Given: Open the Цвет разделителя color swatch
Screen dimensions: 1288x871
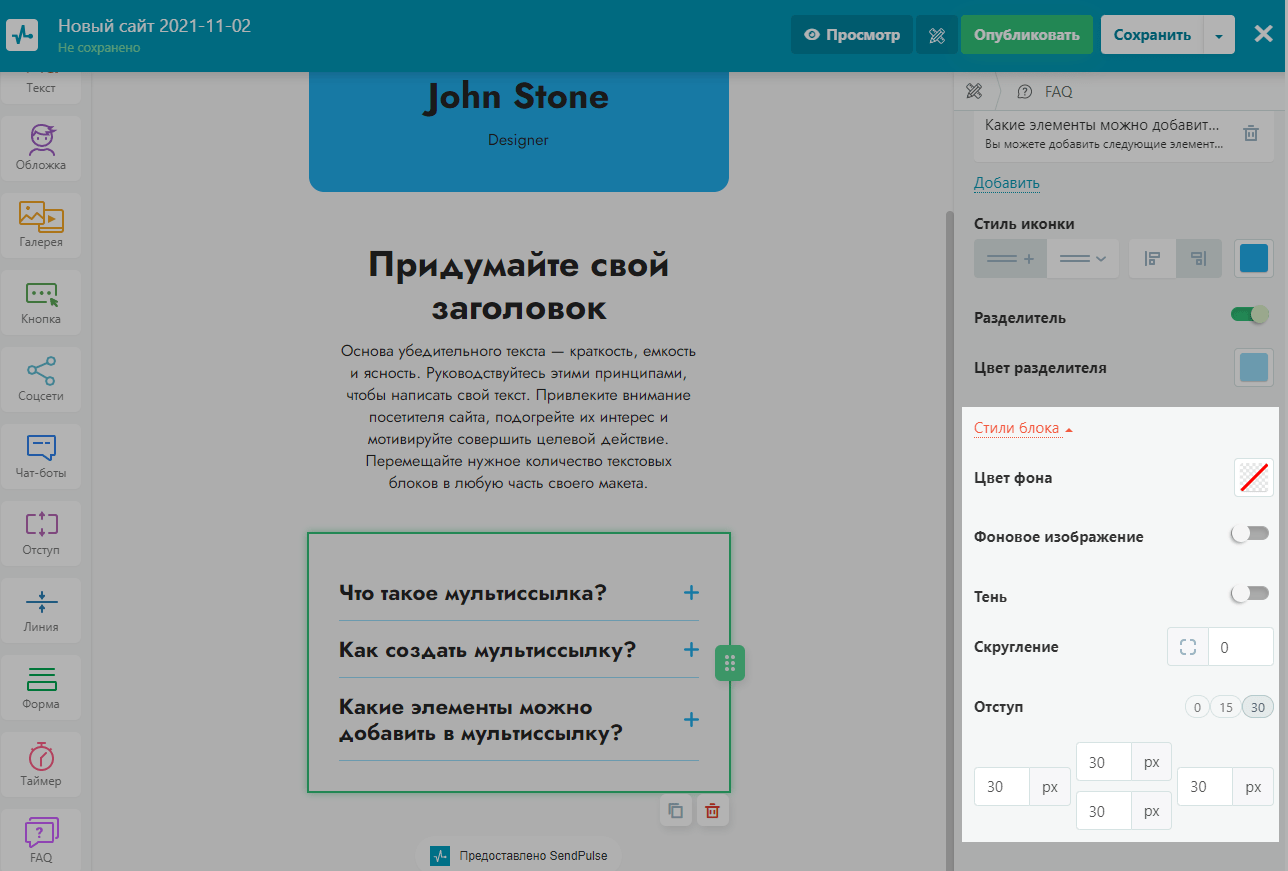Looking at the screenshot, I should click(x=1253, y=367).
